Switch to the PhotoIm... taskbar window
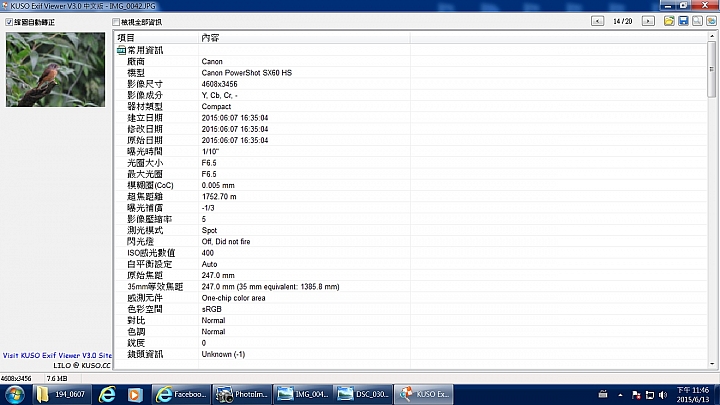 coord(242,394)
